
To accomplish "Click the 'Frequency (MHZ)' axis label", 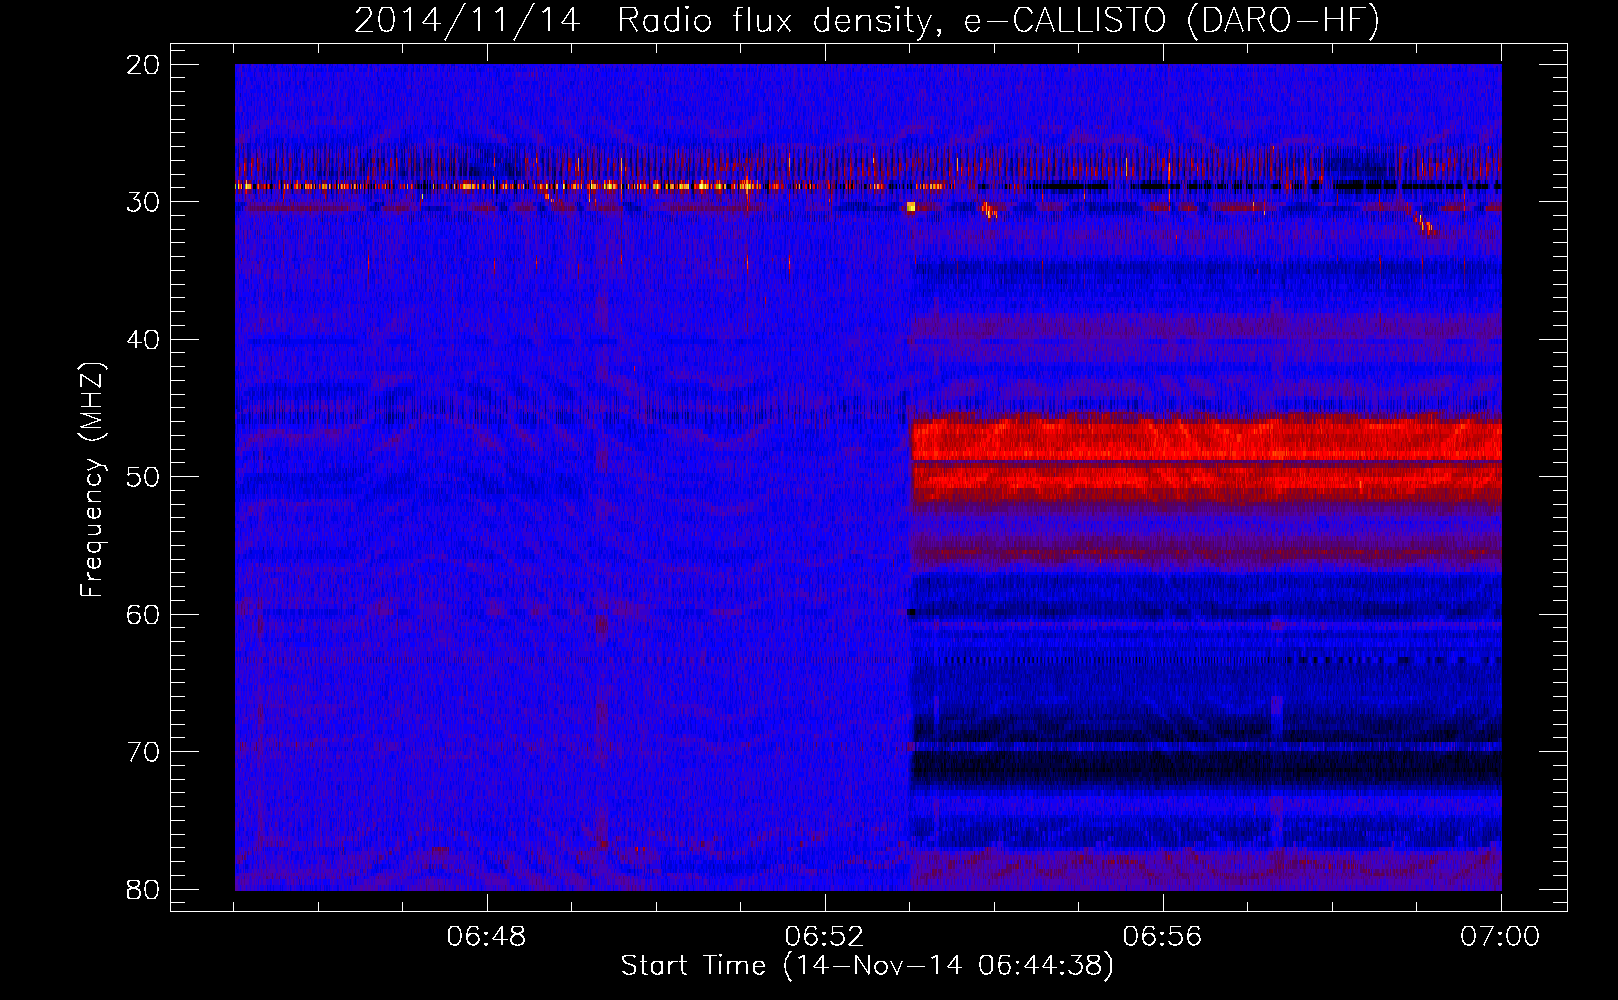I will [92, 481].
